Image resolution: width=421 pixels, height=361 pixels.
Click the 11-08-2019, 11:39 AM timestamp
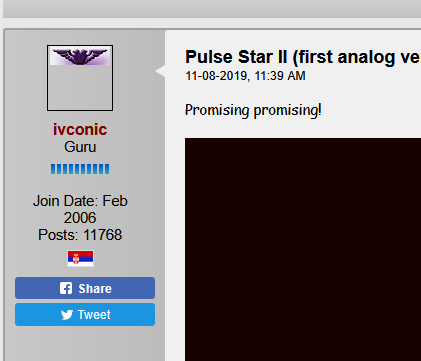point(245,76)
